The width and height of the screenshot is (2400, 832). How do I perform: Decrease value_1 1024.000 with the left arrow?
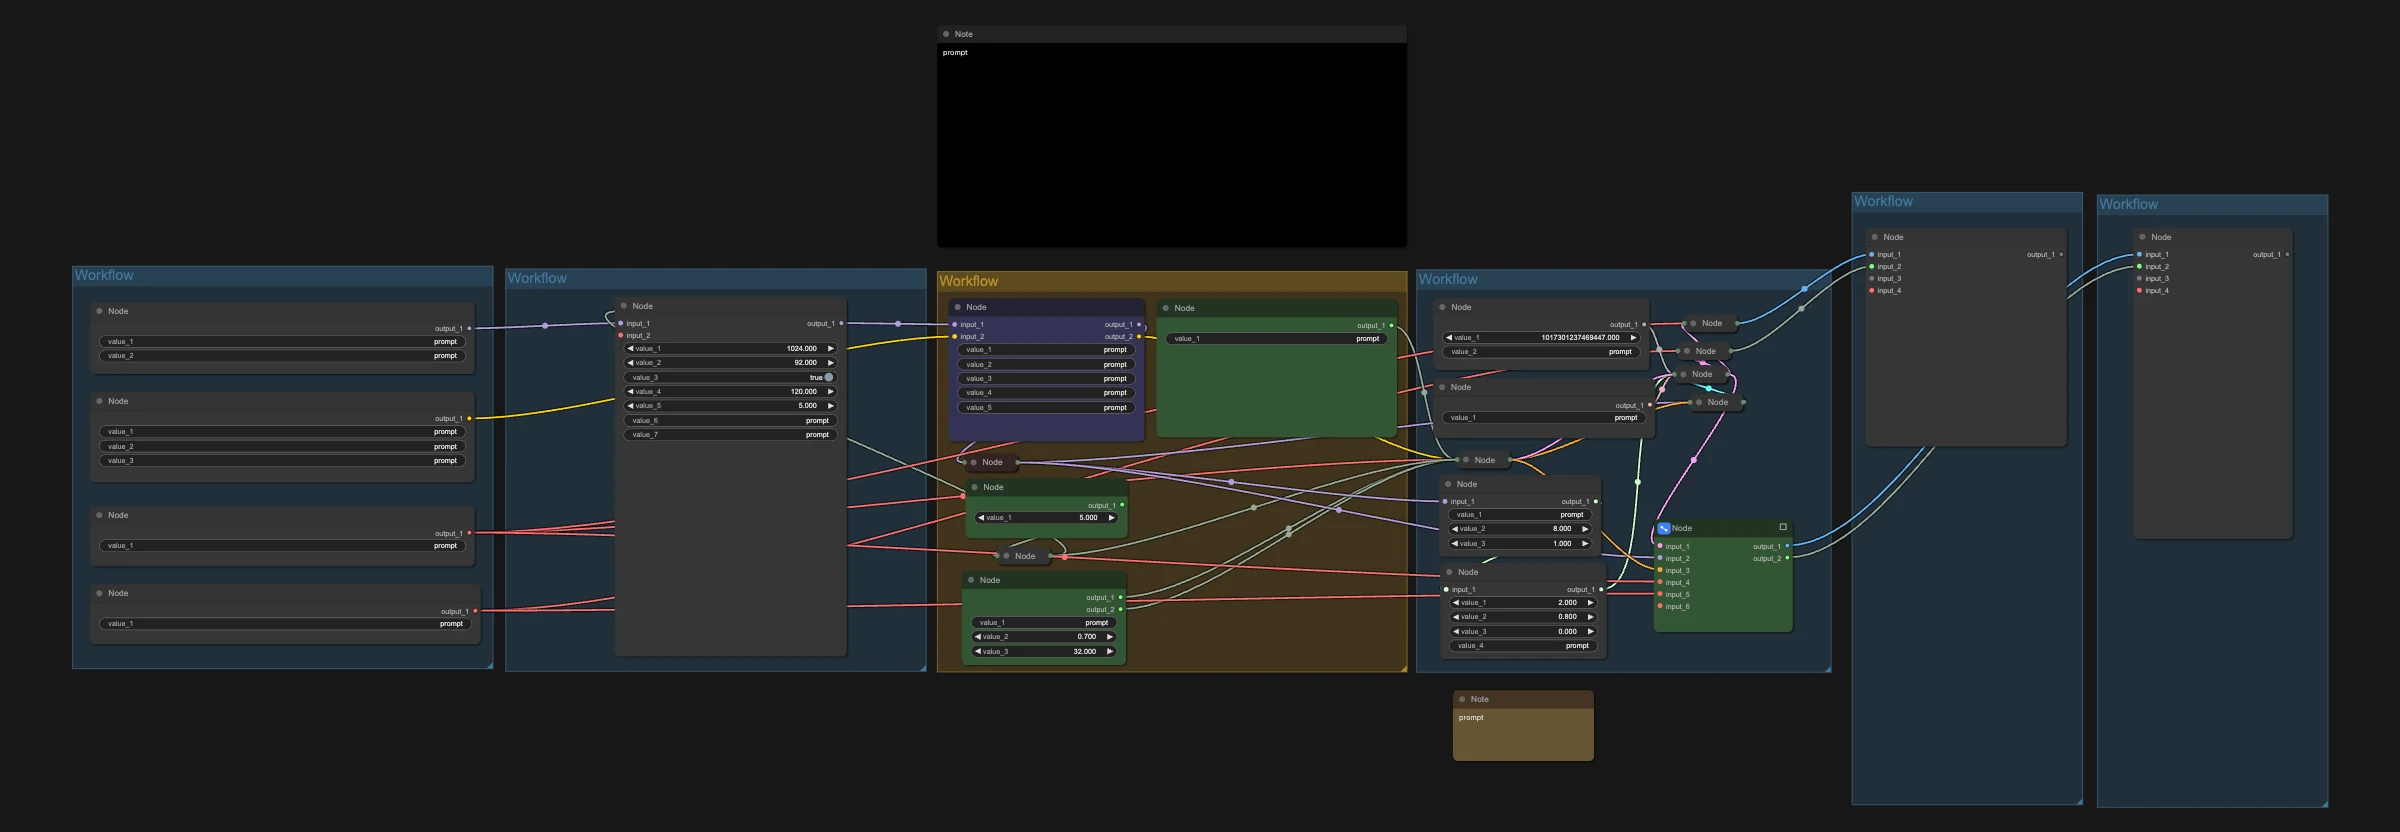630,349
